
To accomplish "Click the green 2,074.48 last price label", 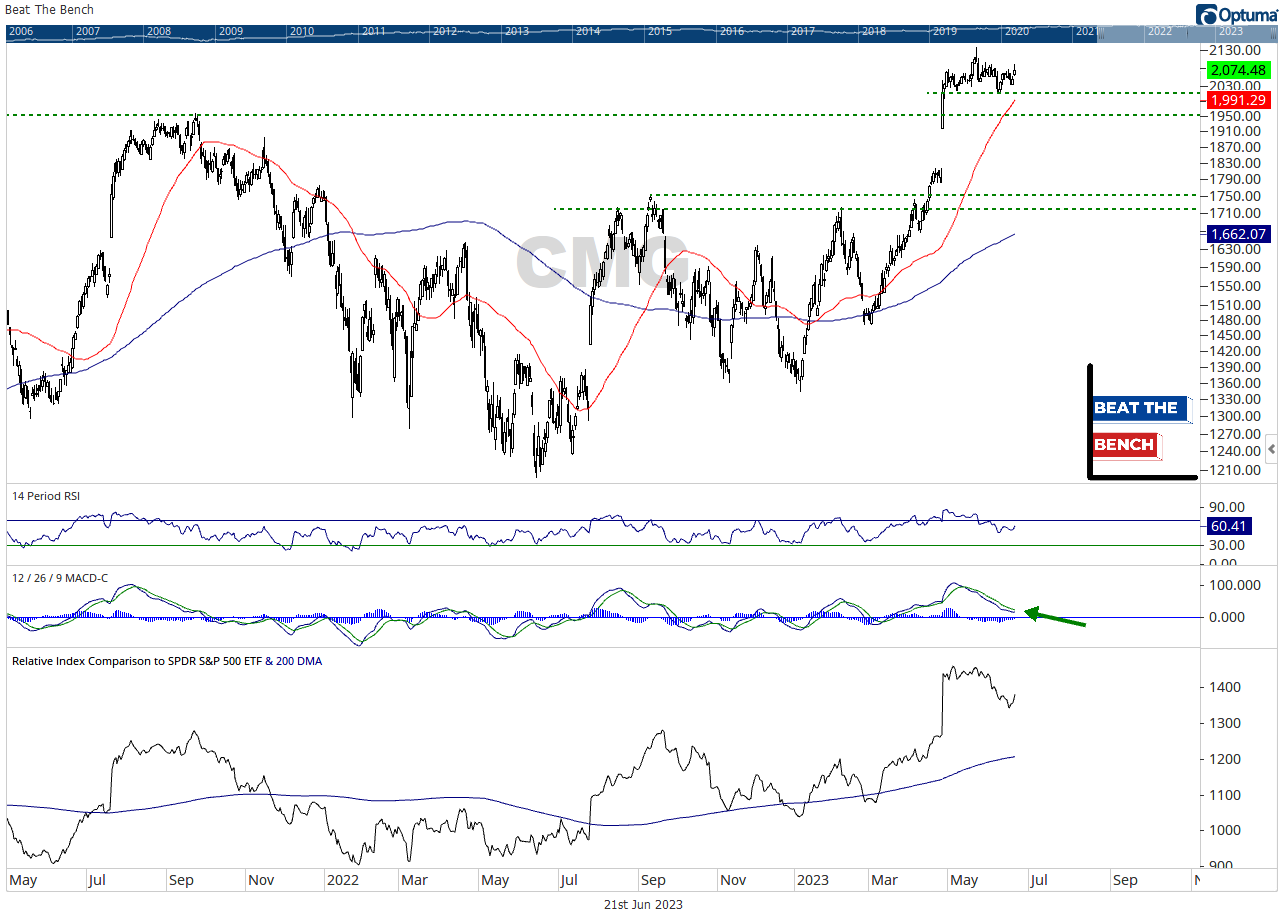I will click(1237, 71).
